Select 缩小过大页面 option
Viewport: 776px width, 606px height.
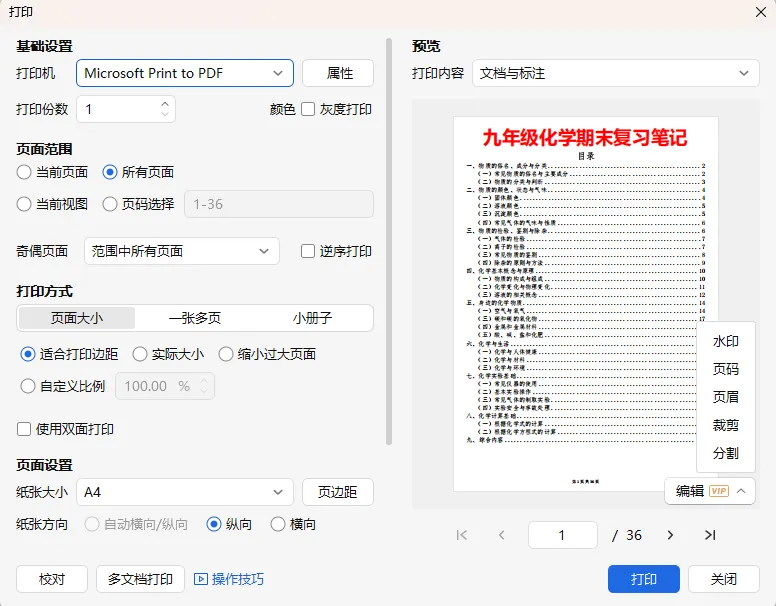(226, 354)
